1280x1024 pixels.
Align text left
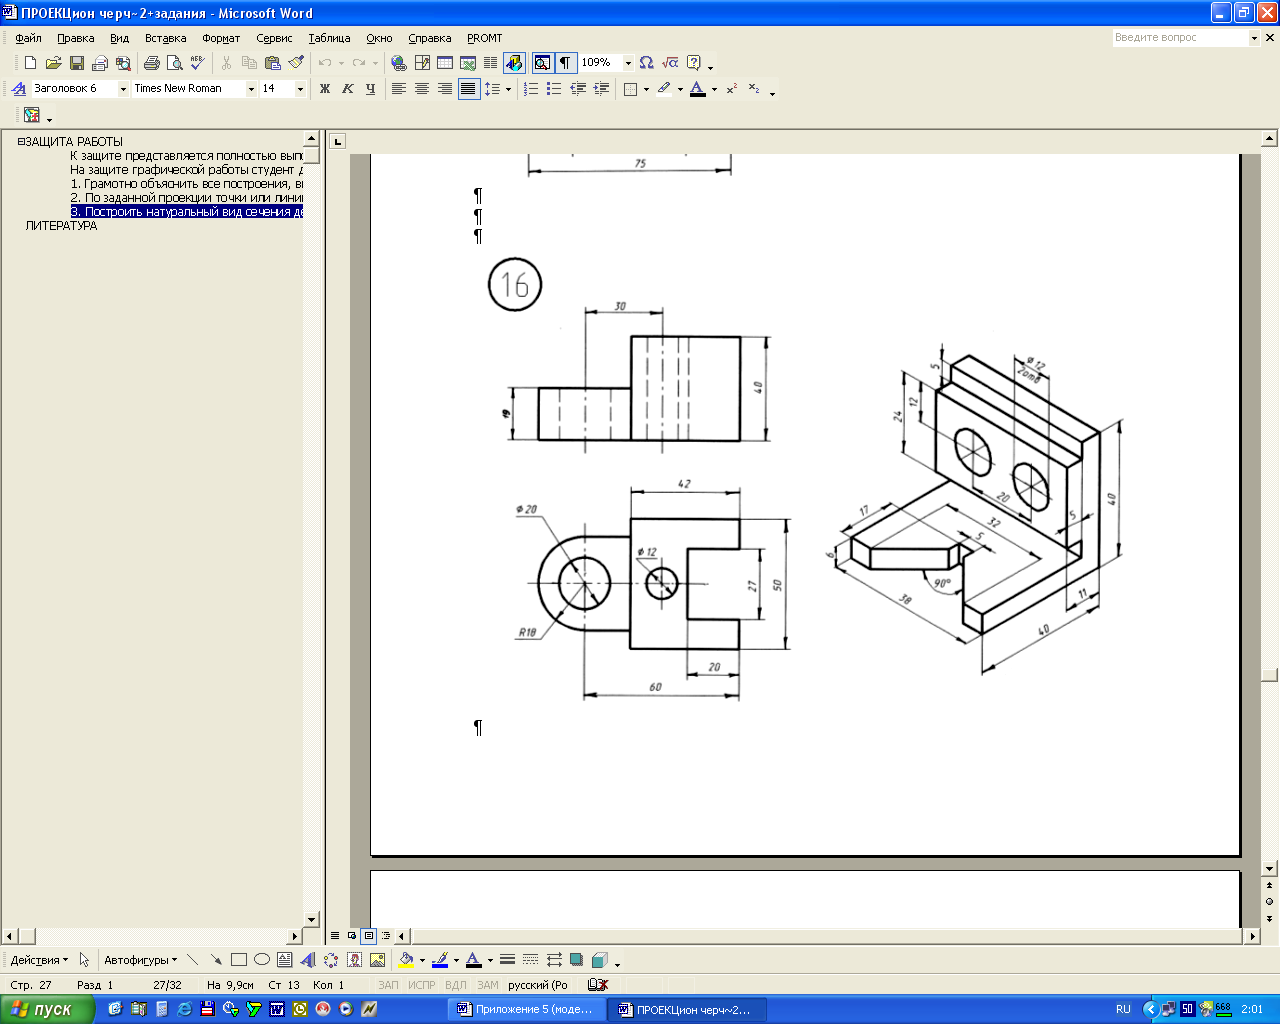point(399,89)
